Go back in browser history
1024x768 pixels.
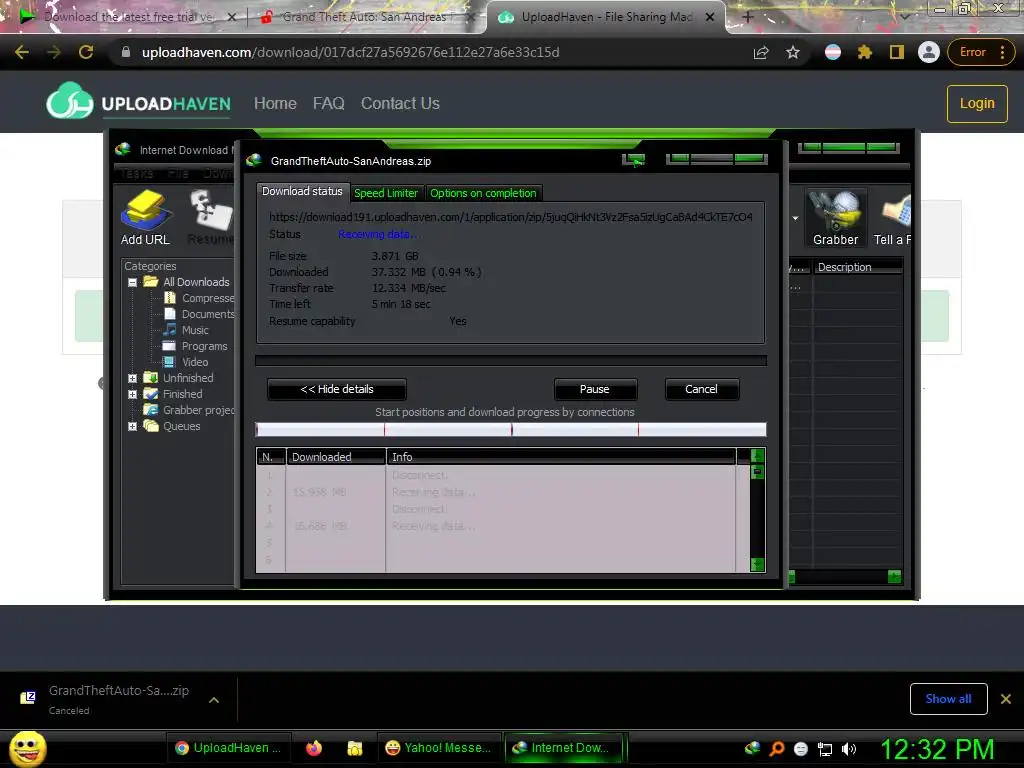click(22, 52)
